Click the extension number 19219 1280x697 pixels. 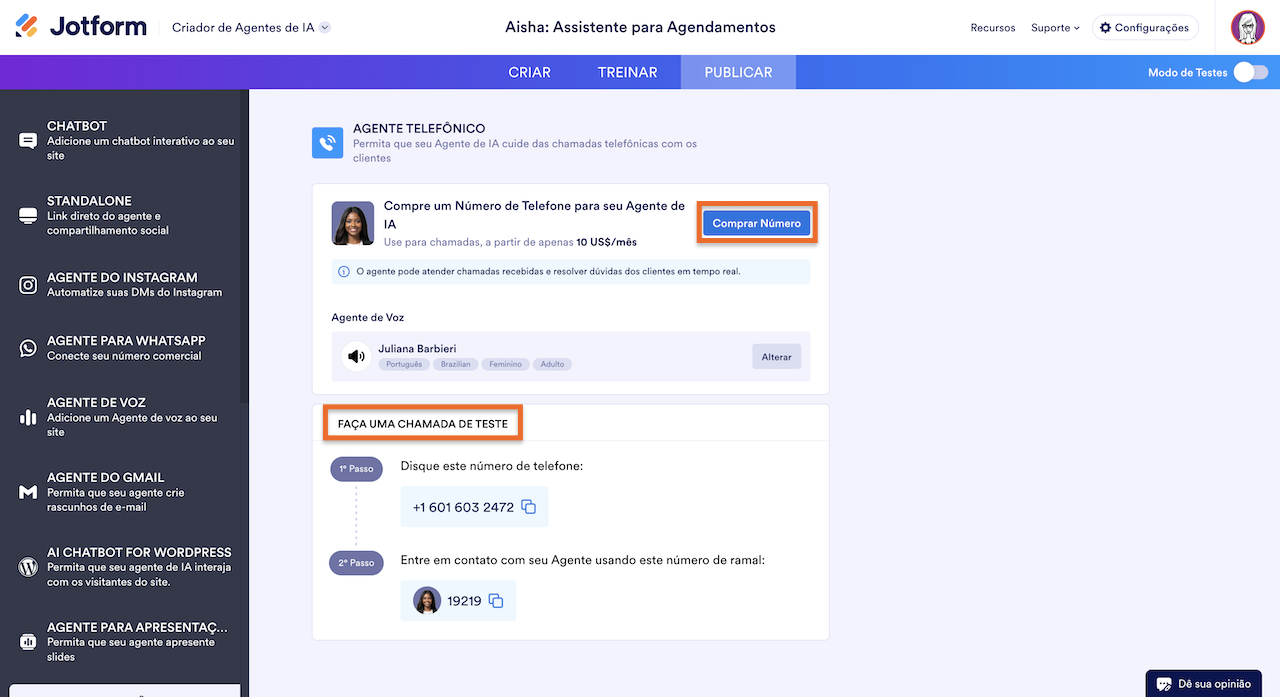pyautogui.click(x=464, y=601)
